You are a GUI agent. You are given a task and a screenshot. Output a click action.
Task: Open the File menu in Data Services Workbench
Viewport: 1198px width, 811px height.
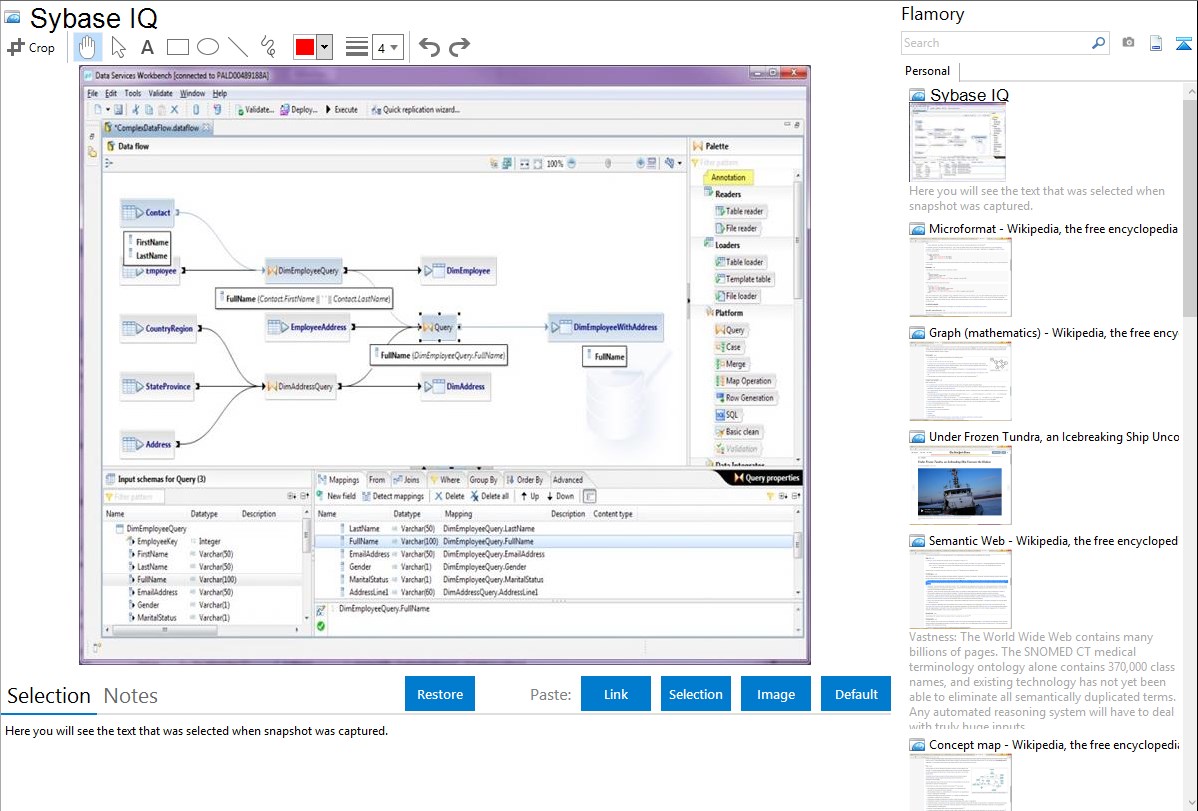[92, 93]
